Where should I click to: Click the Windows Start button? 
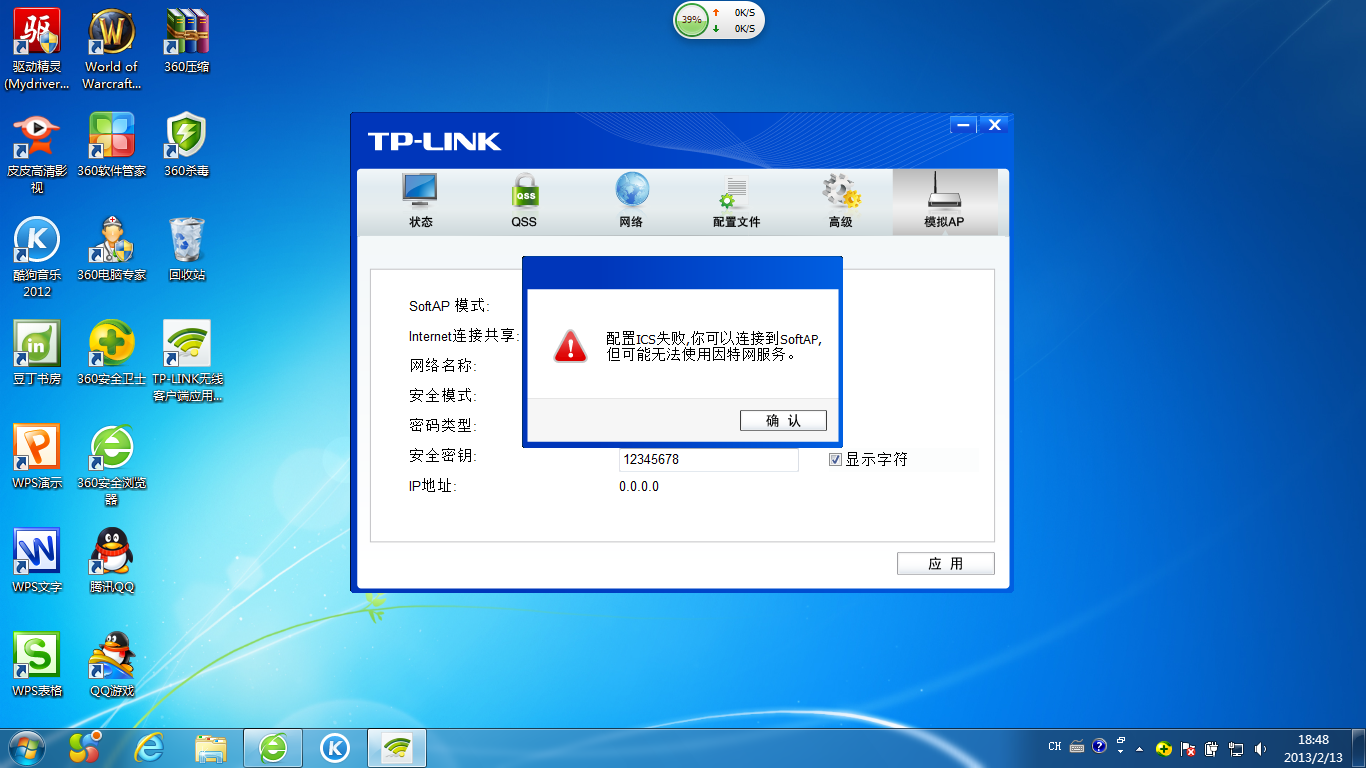click(x=27, y=747)
